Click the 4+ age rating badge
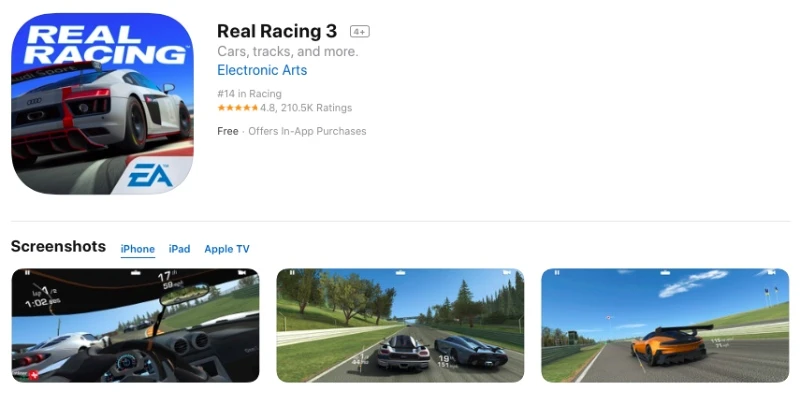800x405 pixels. coord(360,32)
